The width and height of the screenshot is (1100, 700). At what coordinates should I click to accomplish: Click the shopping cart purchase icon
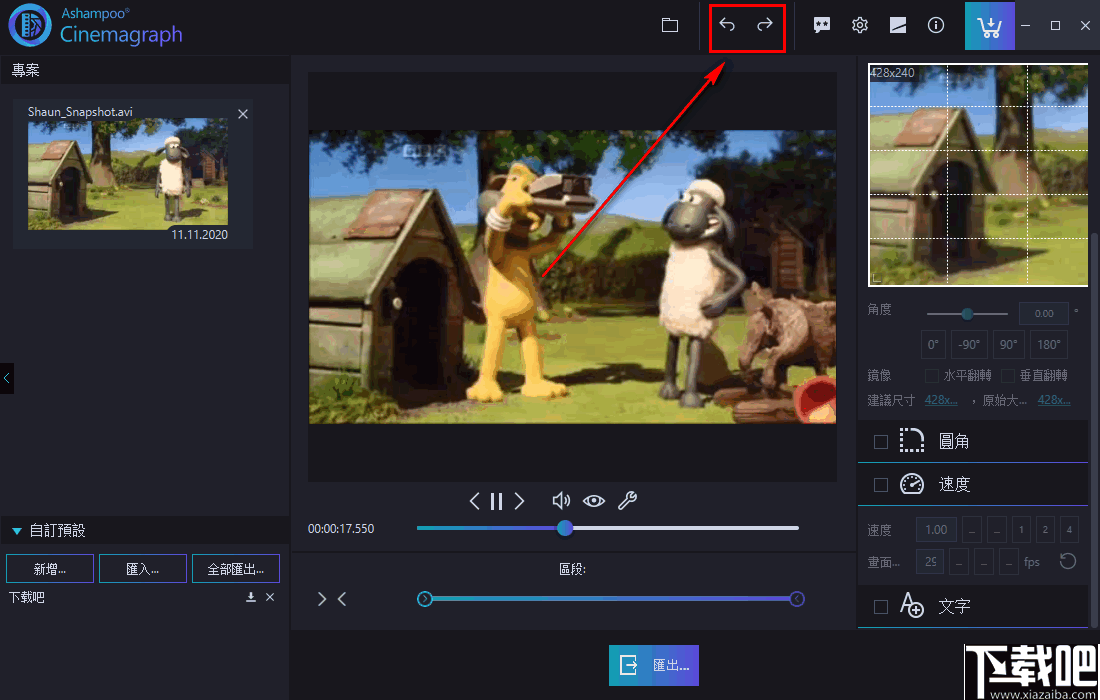pyautogui.click(x=989, y=26)
